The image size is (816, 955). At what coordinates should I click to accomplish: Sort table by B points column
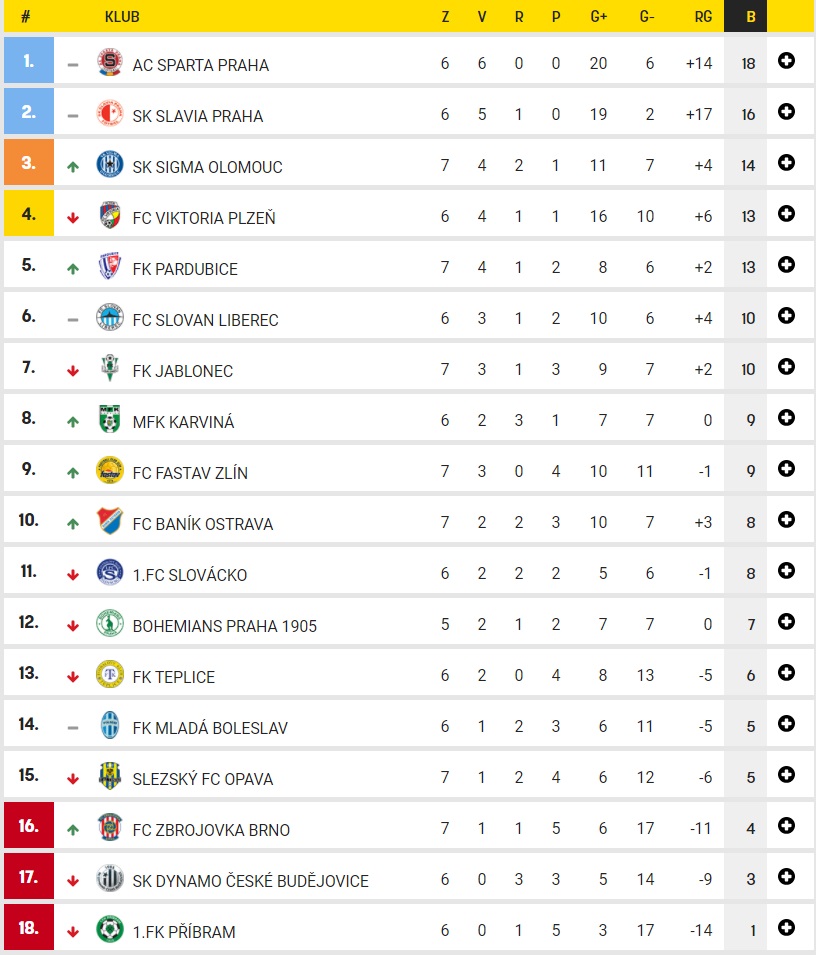pyautogui.click(x=750, y=17)
